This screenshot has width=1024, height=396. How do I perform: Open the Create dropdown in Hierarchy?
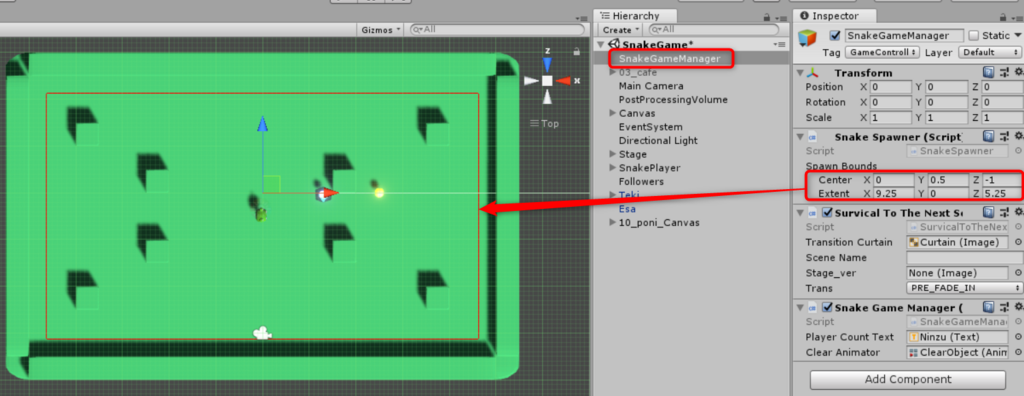[x=620, y=30]
